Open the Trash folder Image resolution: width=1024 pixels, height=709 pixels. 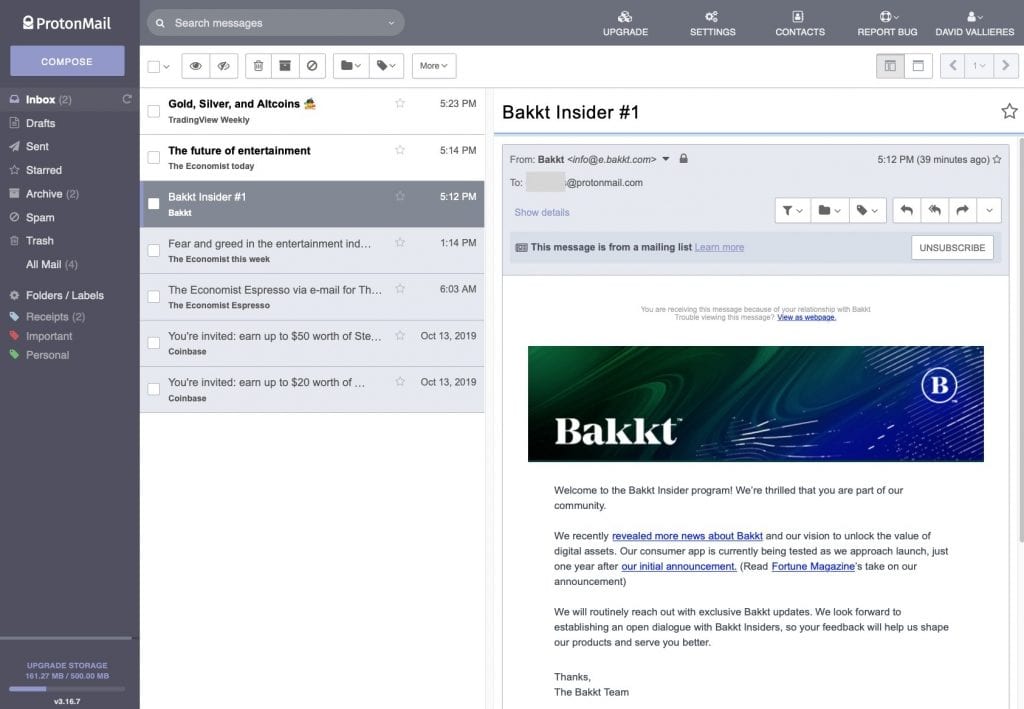tap(40, 240)
